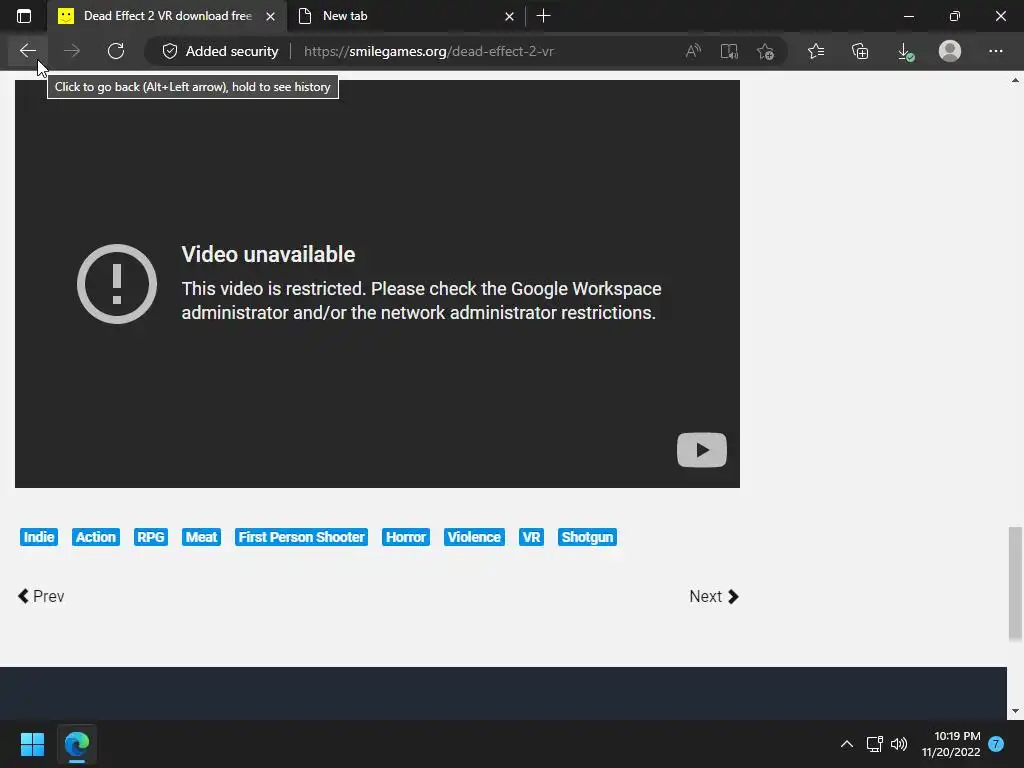Reload the page with the refresh icon
This screenshot has width=1024, height=768.
[116, 51]
